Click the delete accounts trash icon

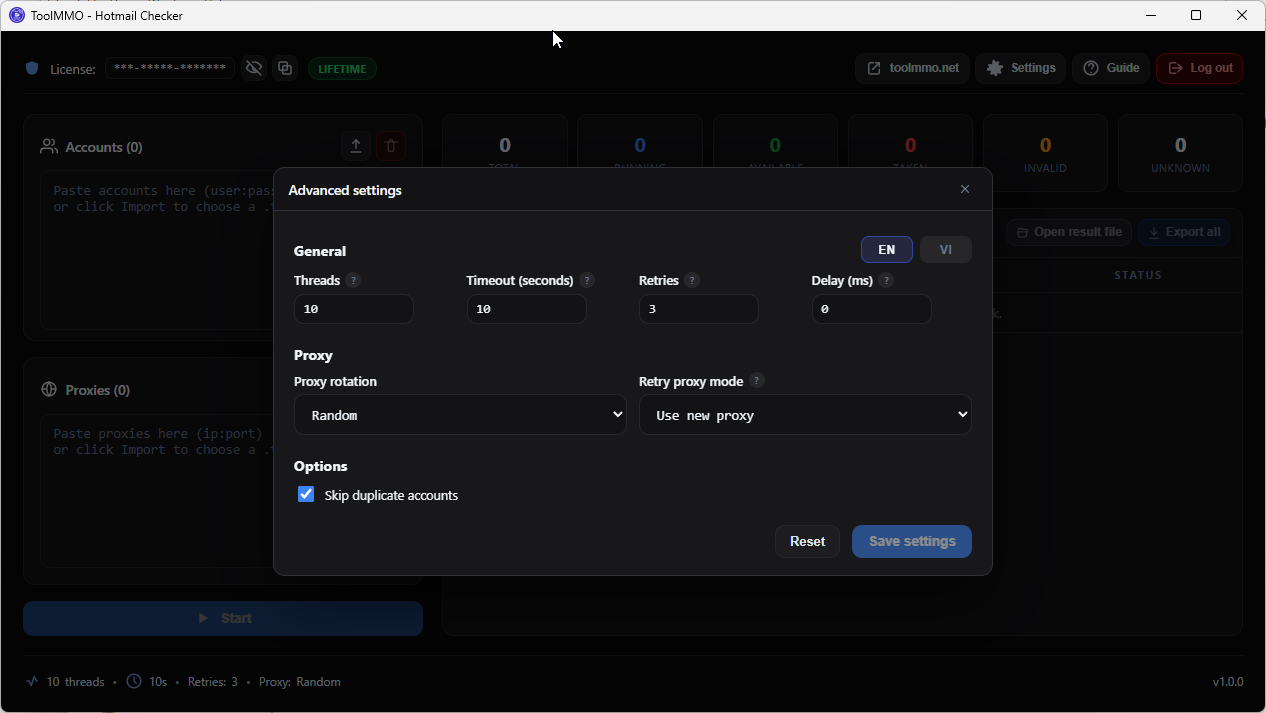pos(391,147)
